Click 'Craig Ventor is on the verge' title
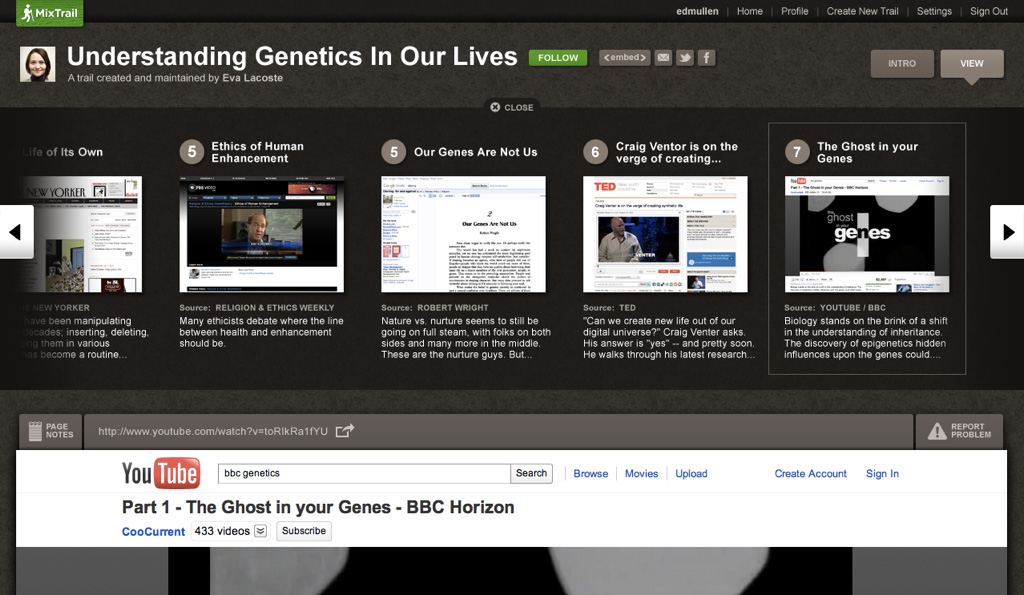 pyautogui.click(x=677, y=152)
